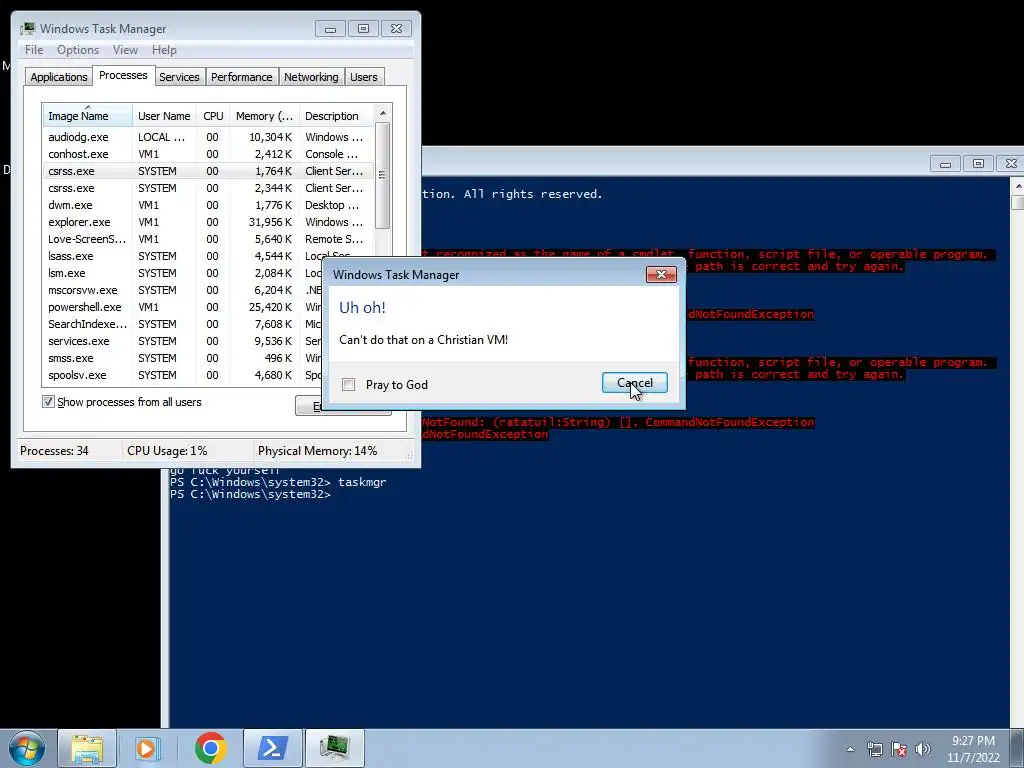Viewport: 1024px width, 768px height.
Task: Sort by User Name column header
Action: [x=164, y=116]
